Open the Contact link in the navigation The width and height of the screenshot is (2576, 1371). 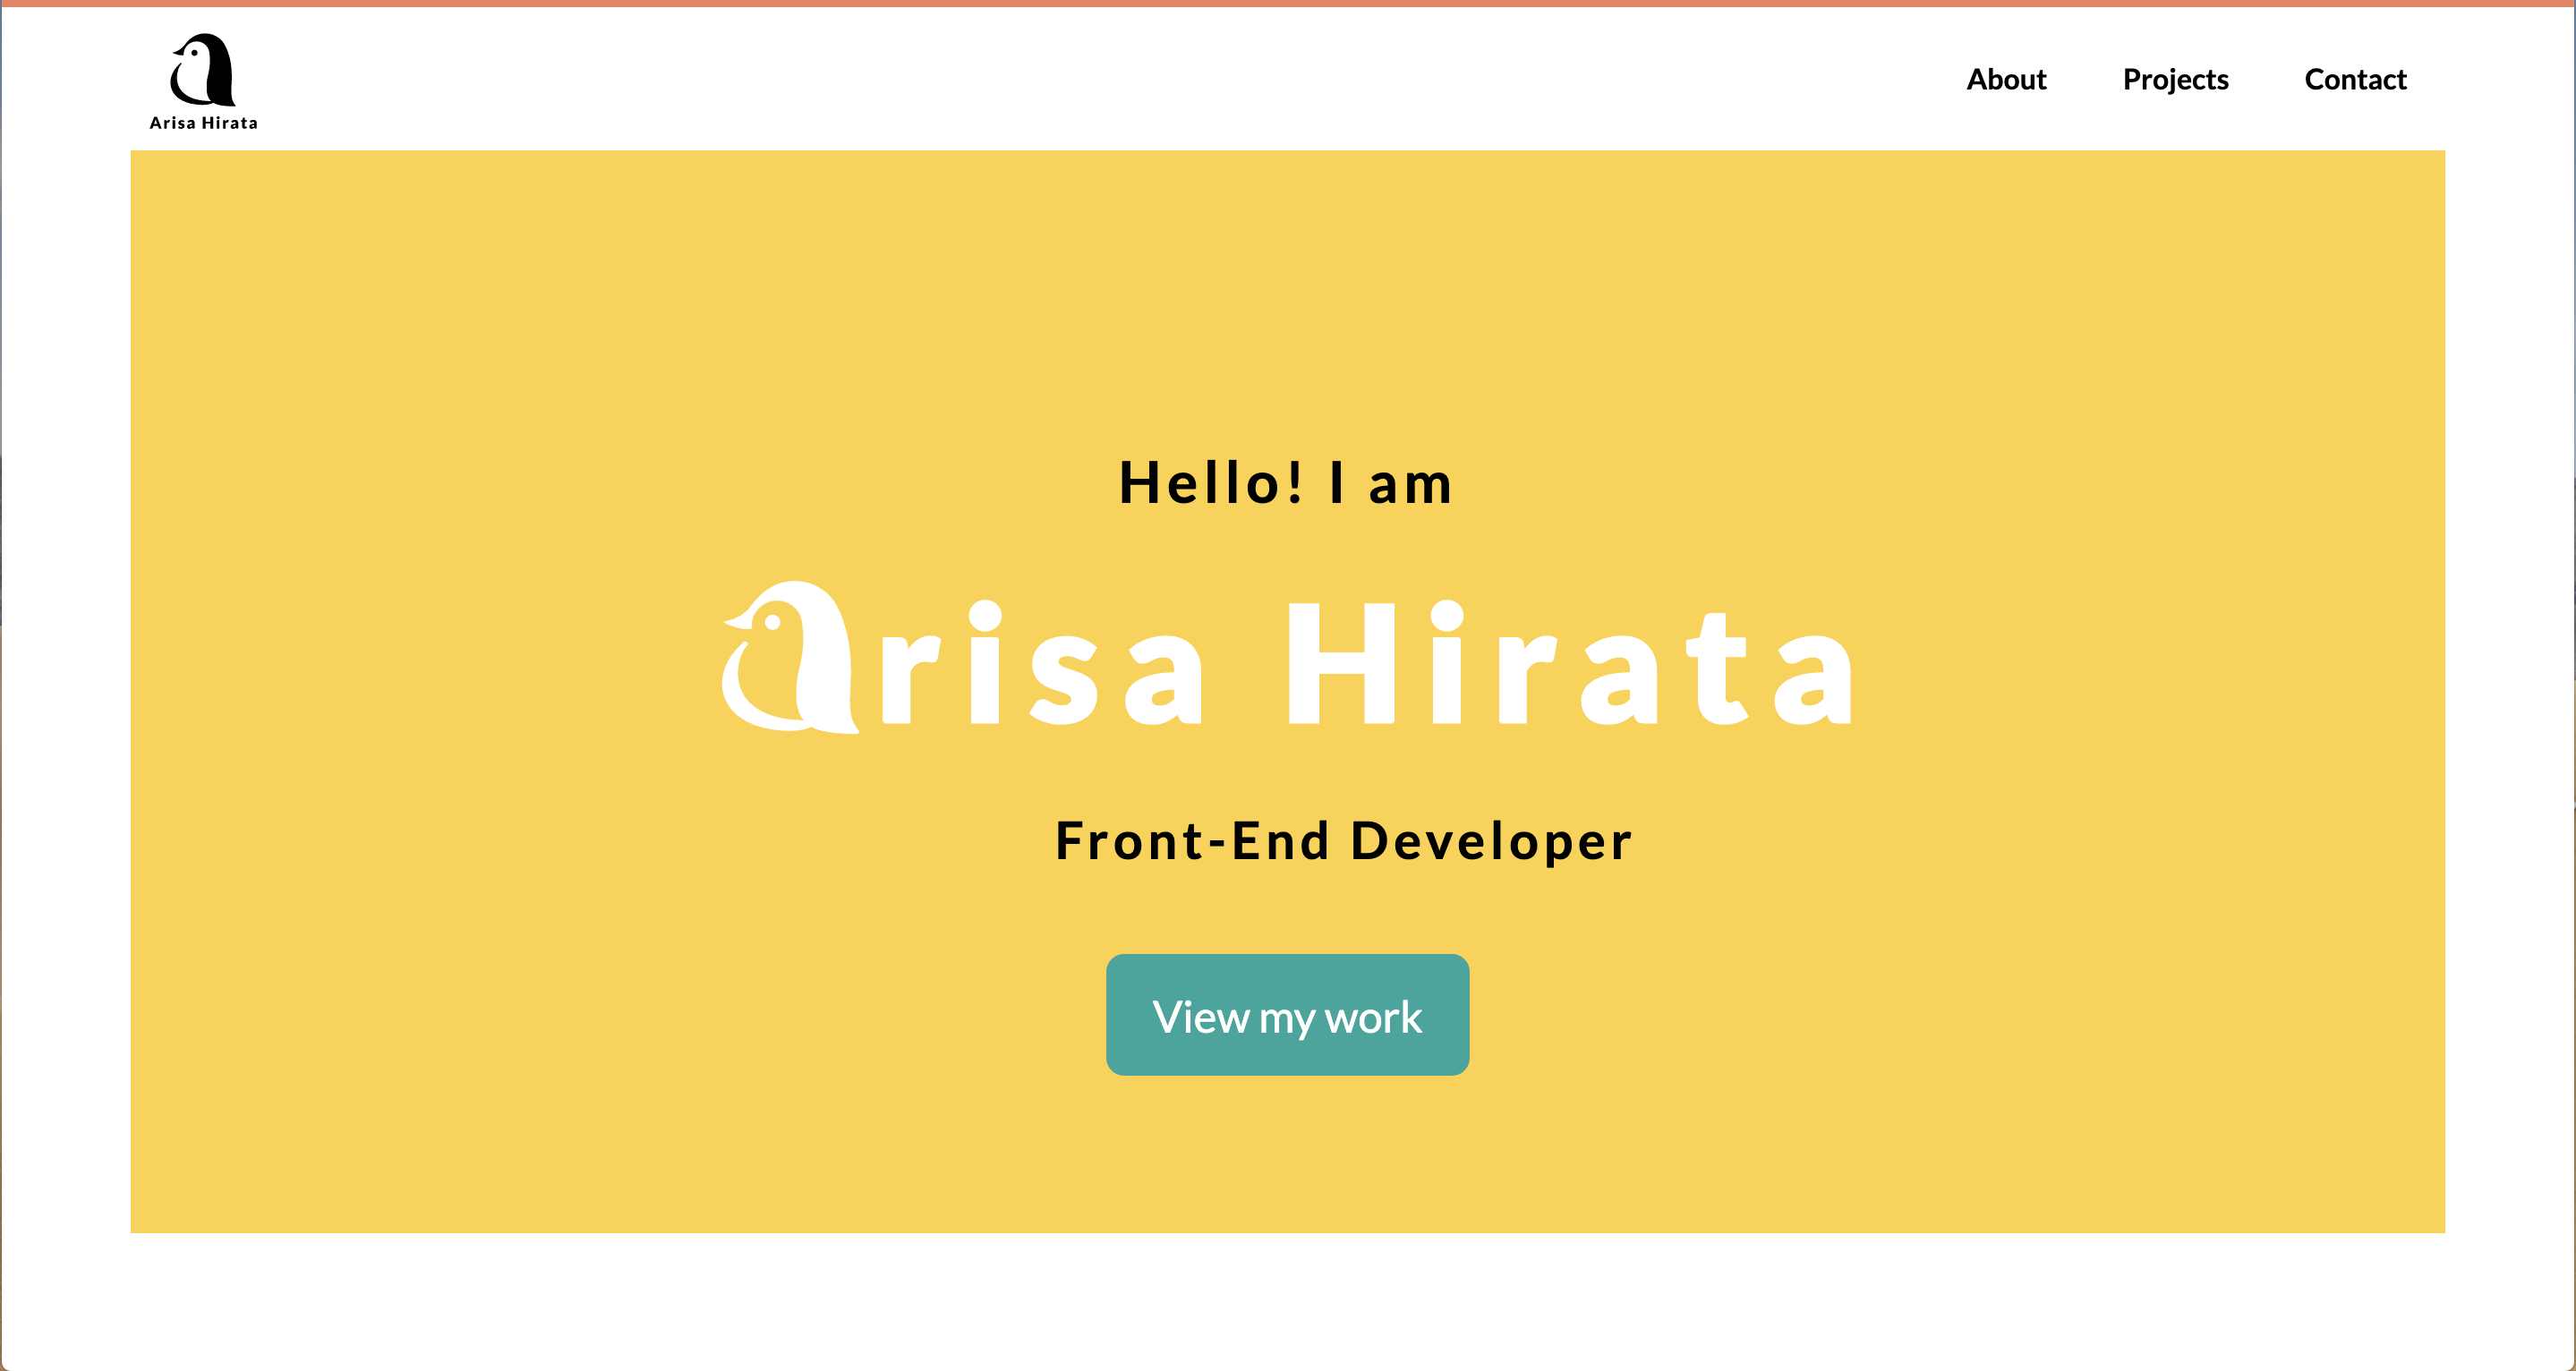pos(2355,79)
